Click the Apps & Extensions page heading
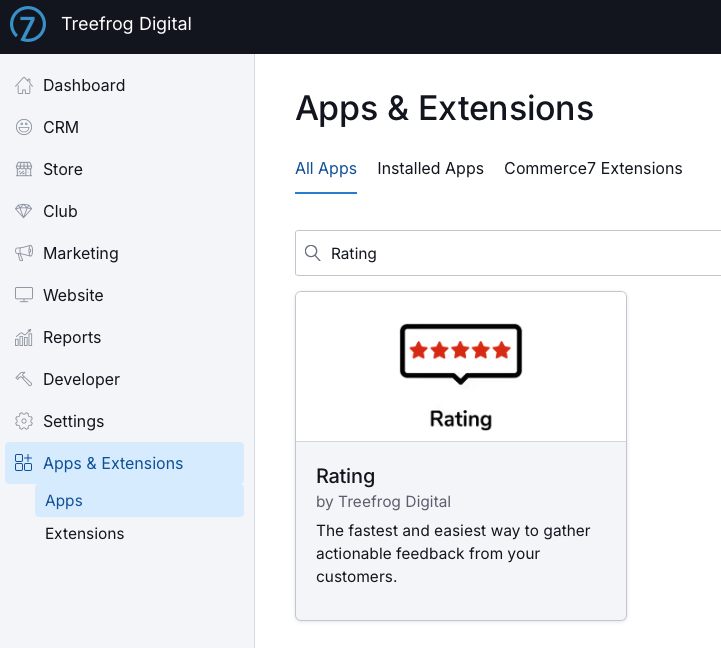This screenshot has width=721, height=648. pyautogui.click(x=444, y=109)
